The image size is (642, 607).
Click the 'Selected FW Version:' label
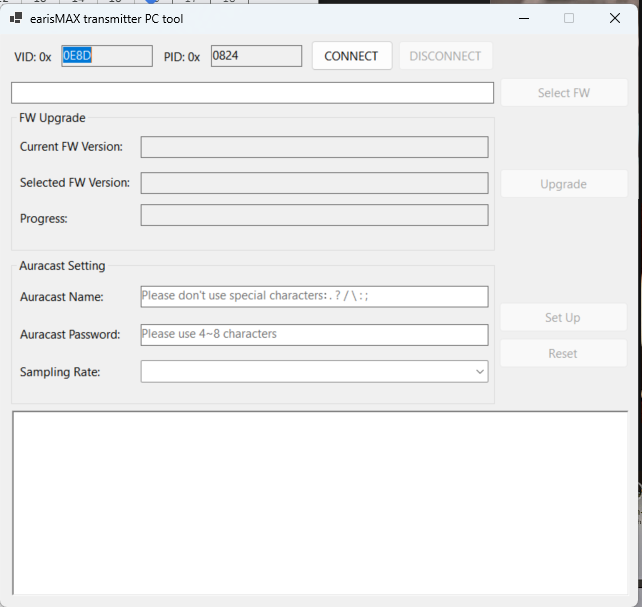[75, 183]
